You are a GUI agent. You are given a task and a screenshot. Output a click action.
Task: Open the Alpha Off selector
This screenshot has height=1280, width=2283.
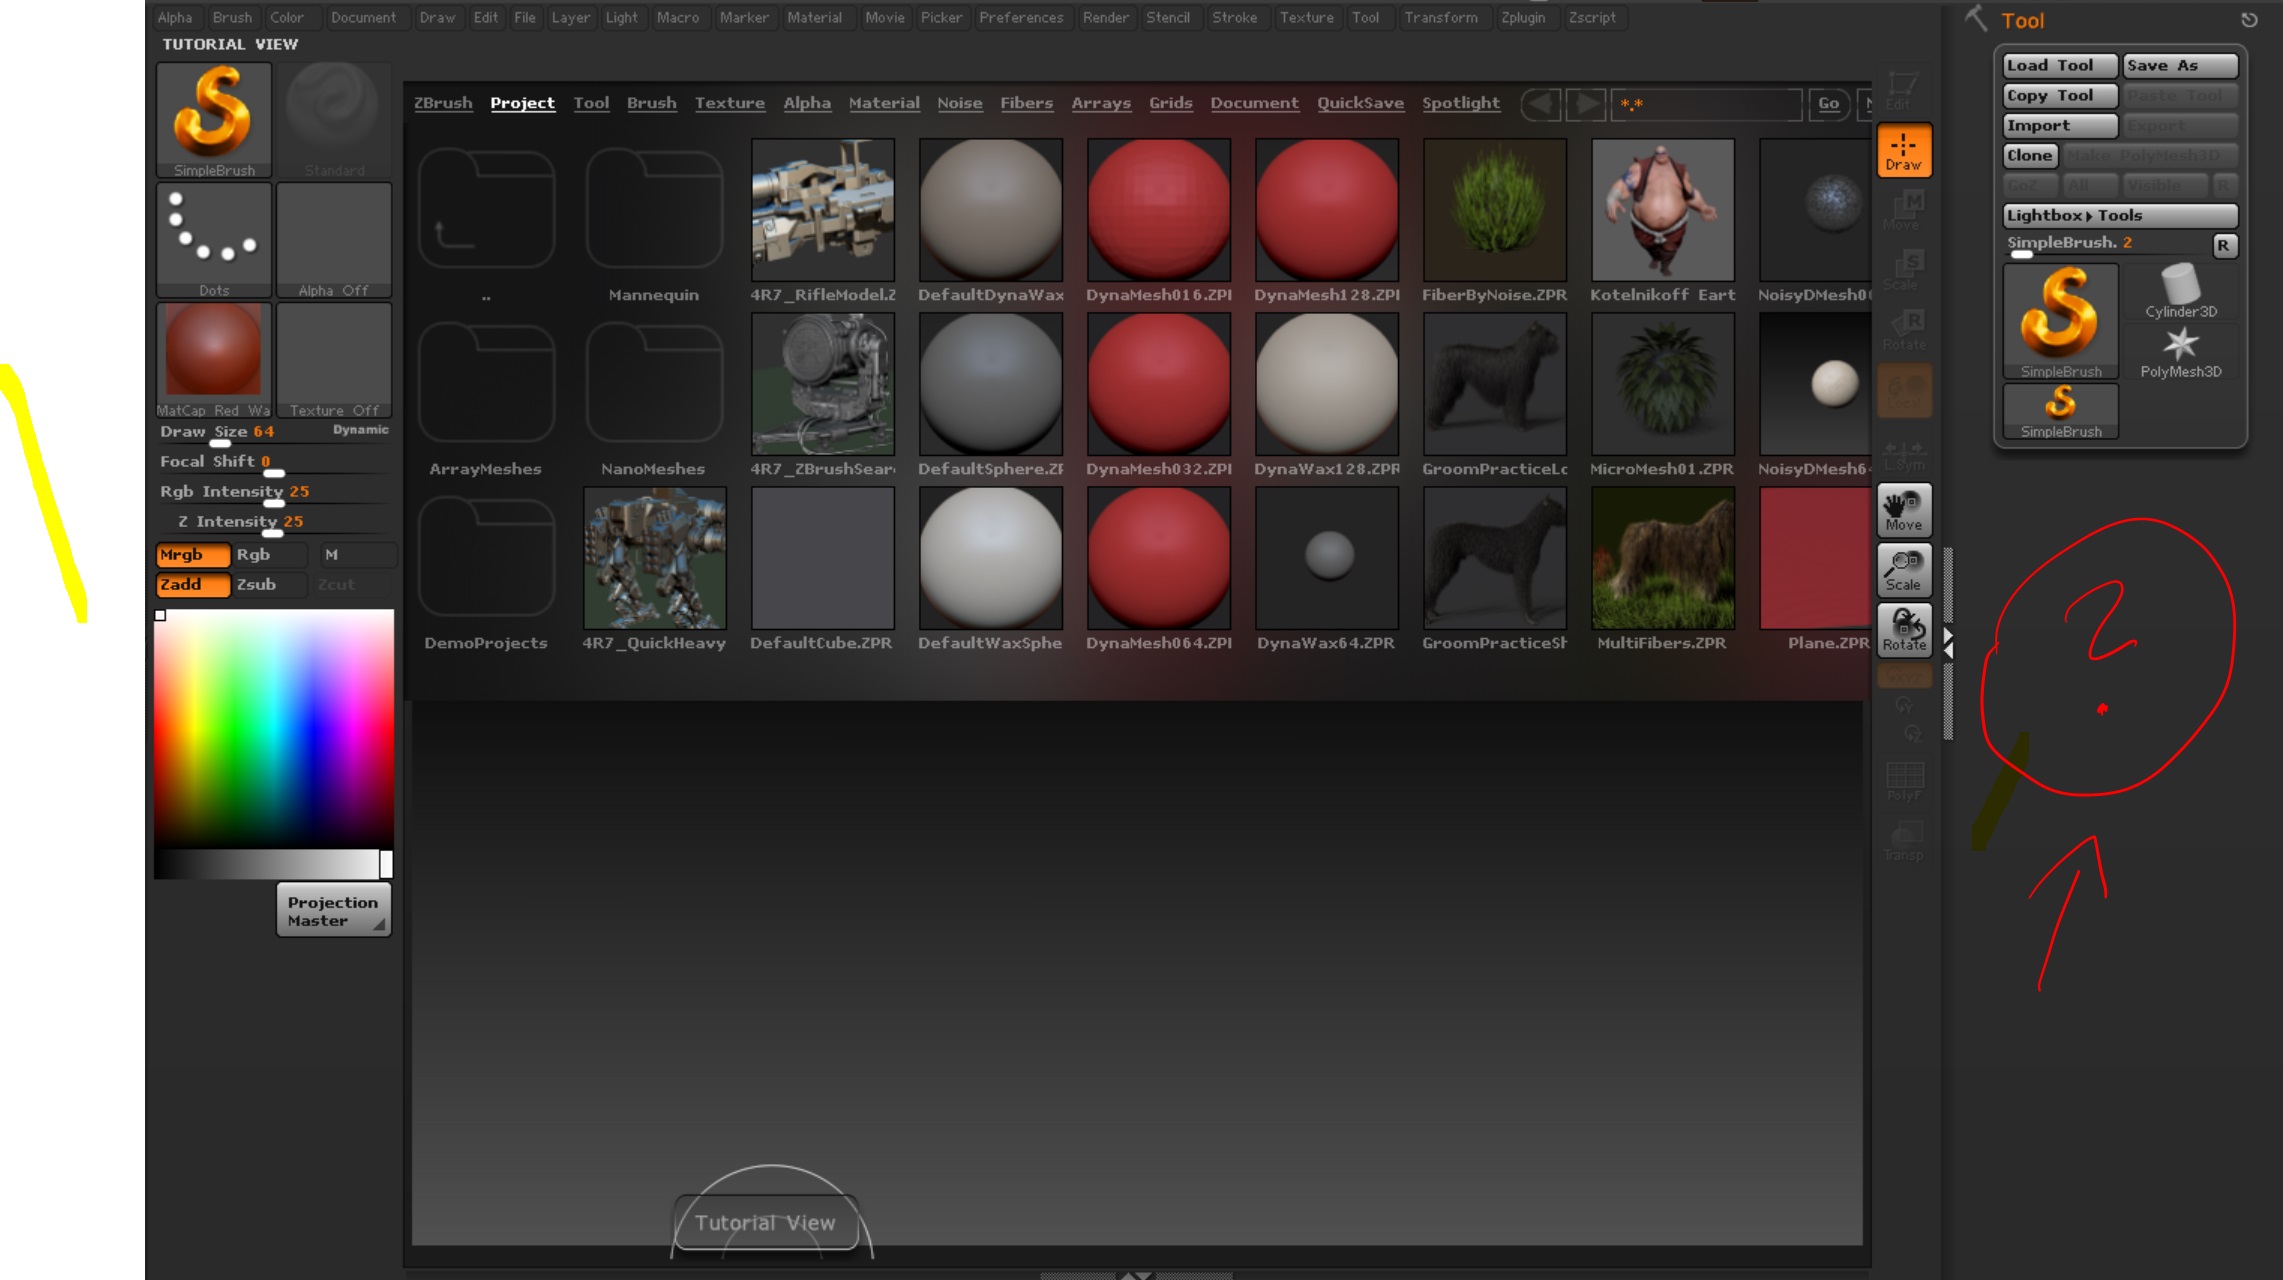[x=334, y=240]
